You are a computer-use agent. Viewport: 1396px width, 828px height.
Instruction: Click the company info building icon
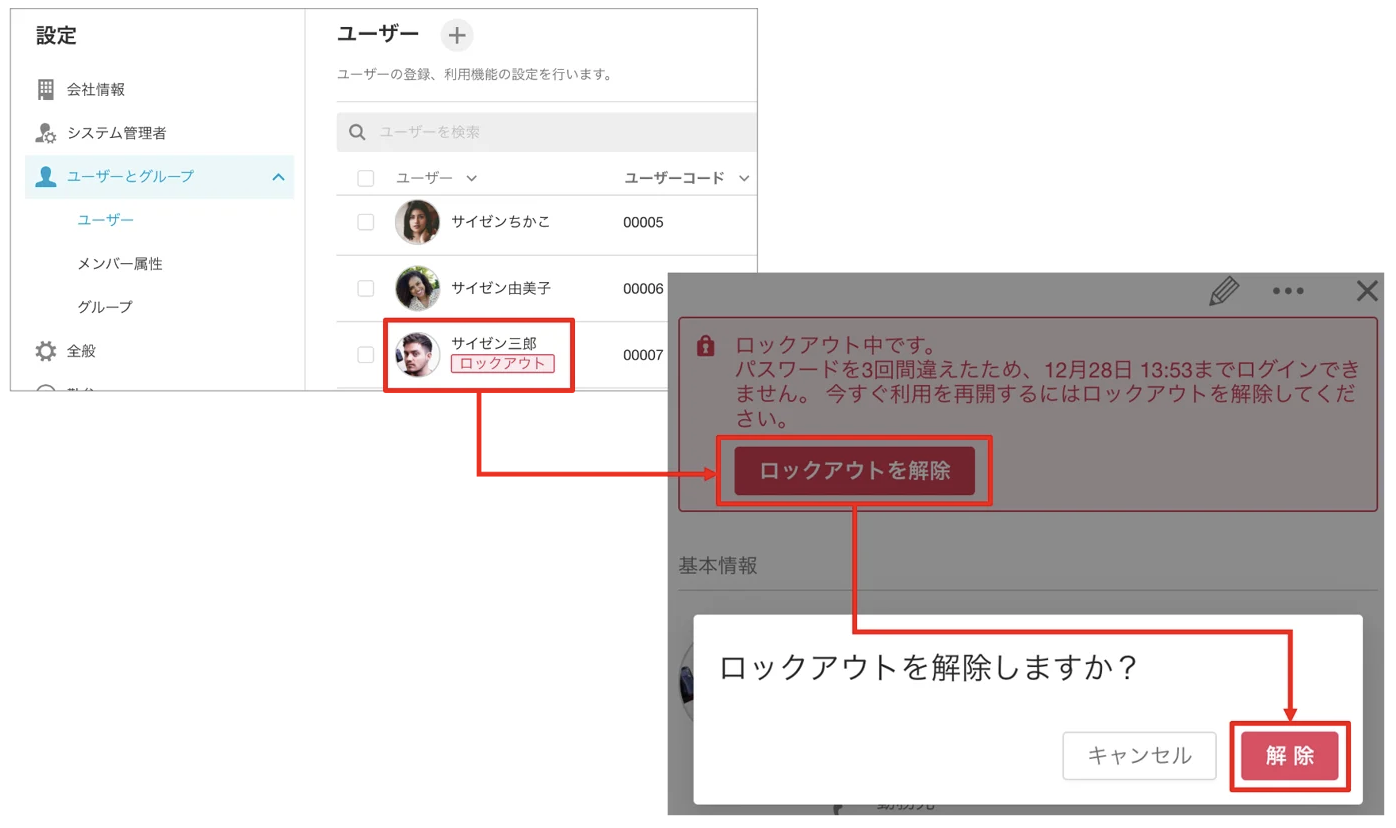(x=46, y=90)
